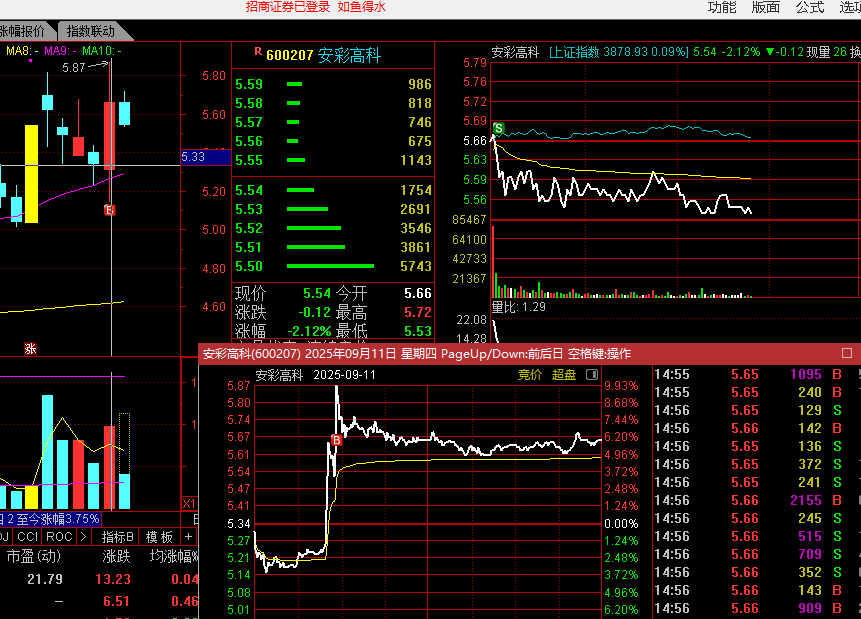Click the popup title bar date 2025年09月11日
This screenshot has width=861, height=619.
coord(350,354)
